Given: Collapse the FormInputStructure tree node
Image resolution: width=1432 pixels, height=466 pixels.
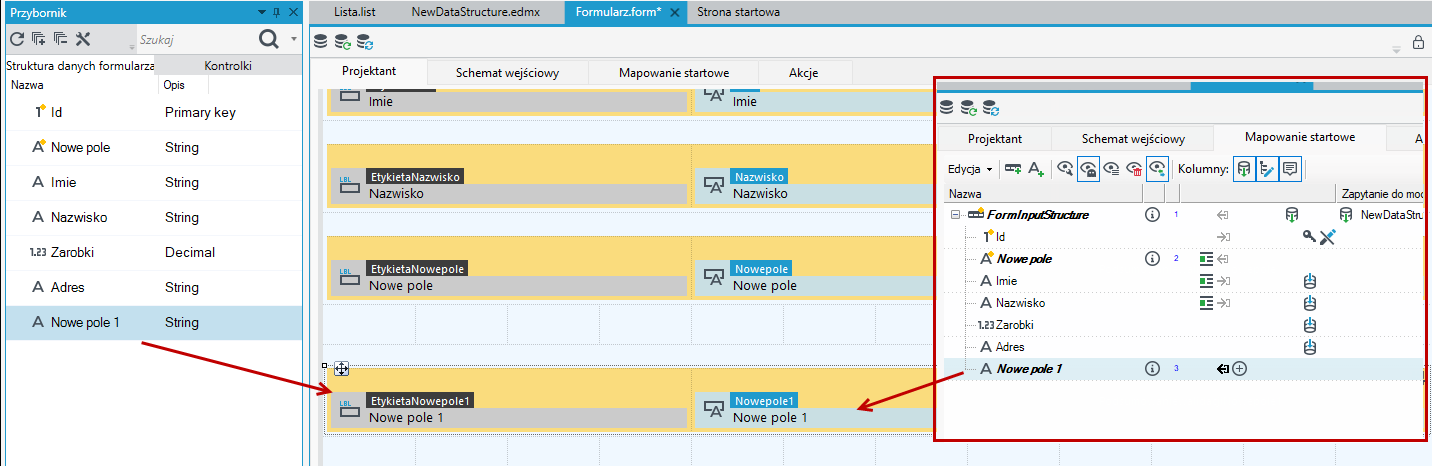Looking at the screenshot, I should point(956,214).
